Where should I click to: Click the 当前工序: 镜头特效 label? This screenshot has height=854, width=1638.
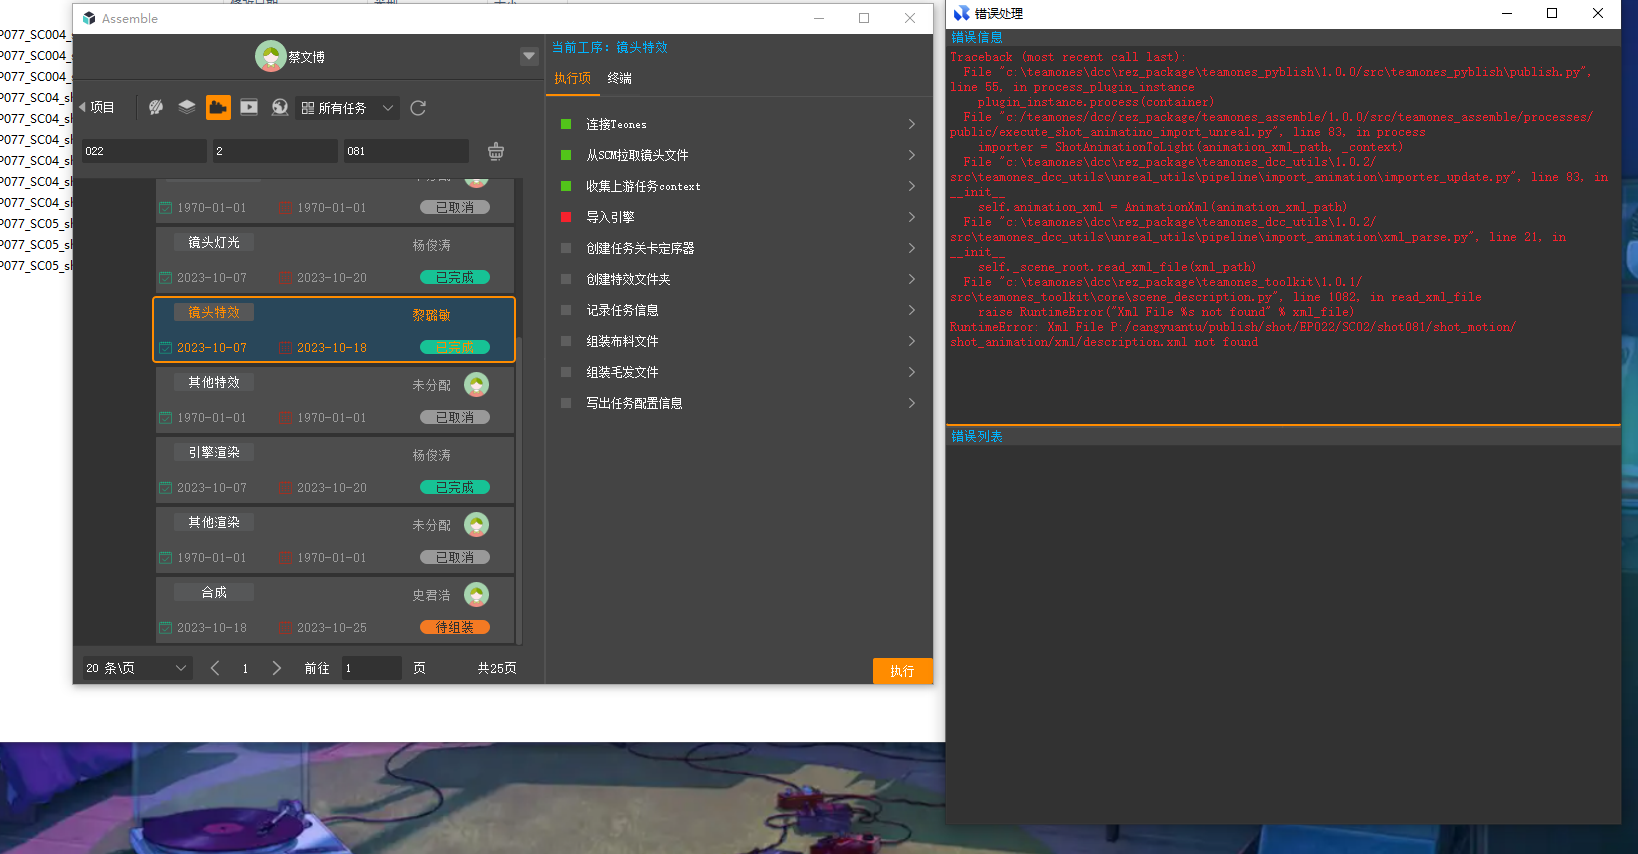[x=610, y=47]
